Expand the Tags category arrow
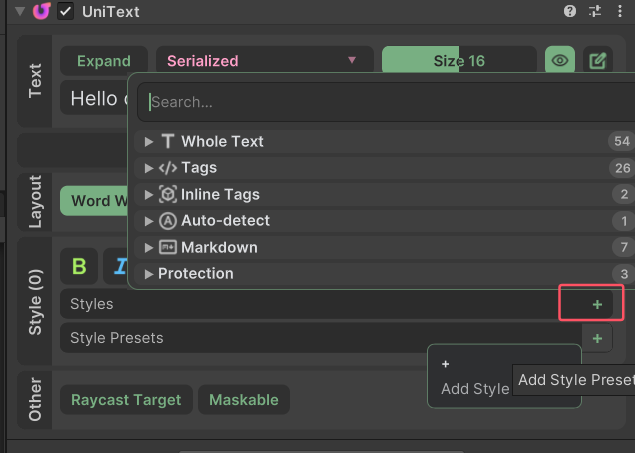The width and height of the screenshot is (635, 453). point(149,168)
